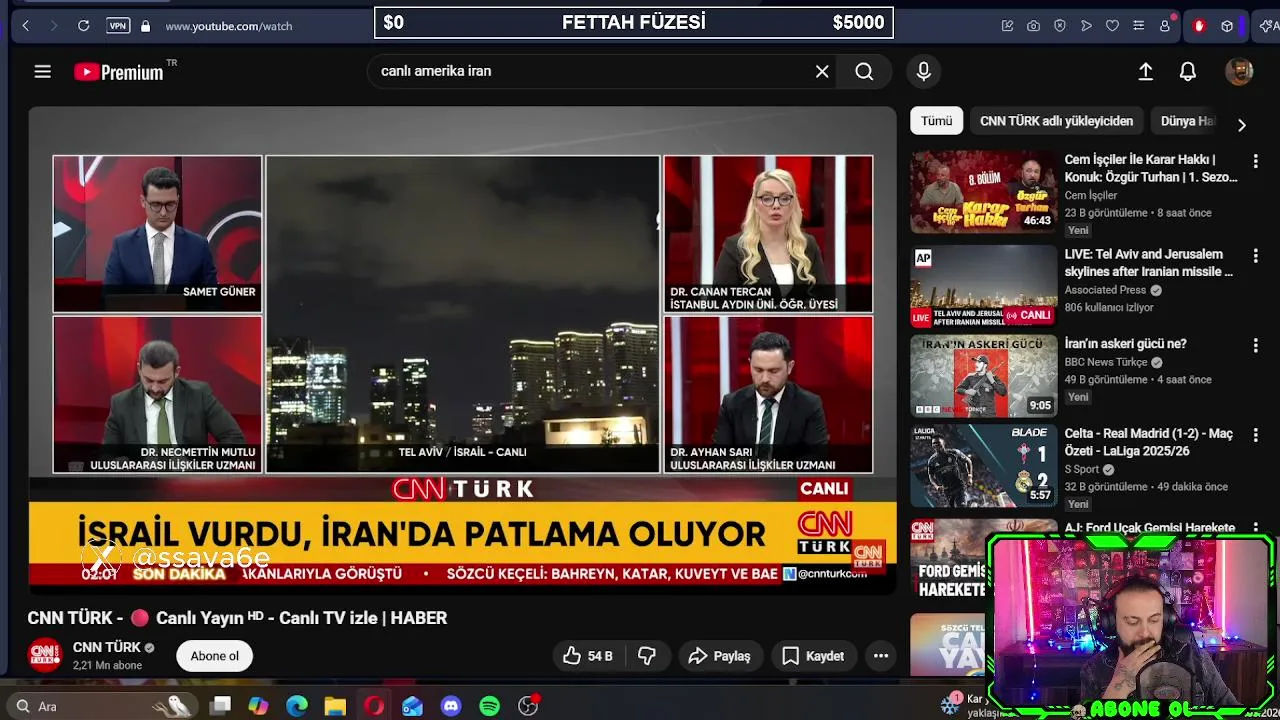Screen dimensions: 1280x720
Task: Take a snapshot with the browser camera icon
Action: (x=1033, y=25)
